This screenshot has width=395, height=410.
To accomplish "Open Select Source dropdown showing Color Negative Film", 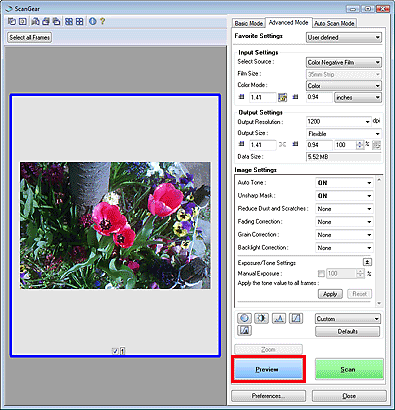I will (344, 62).
